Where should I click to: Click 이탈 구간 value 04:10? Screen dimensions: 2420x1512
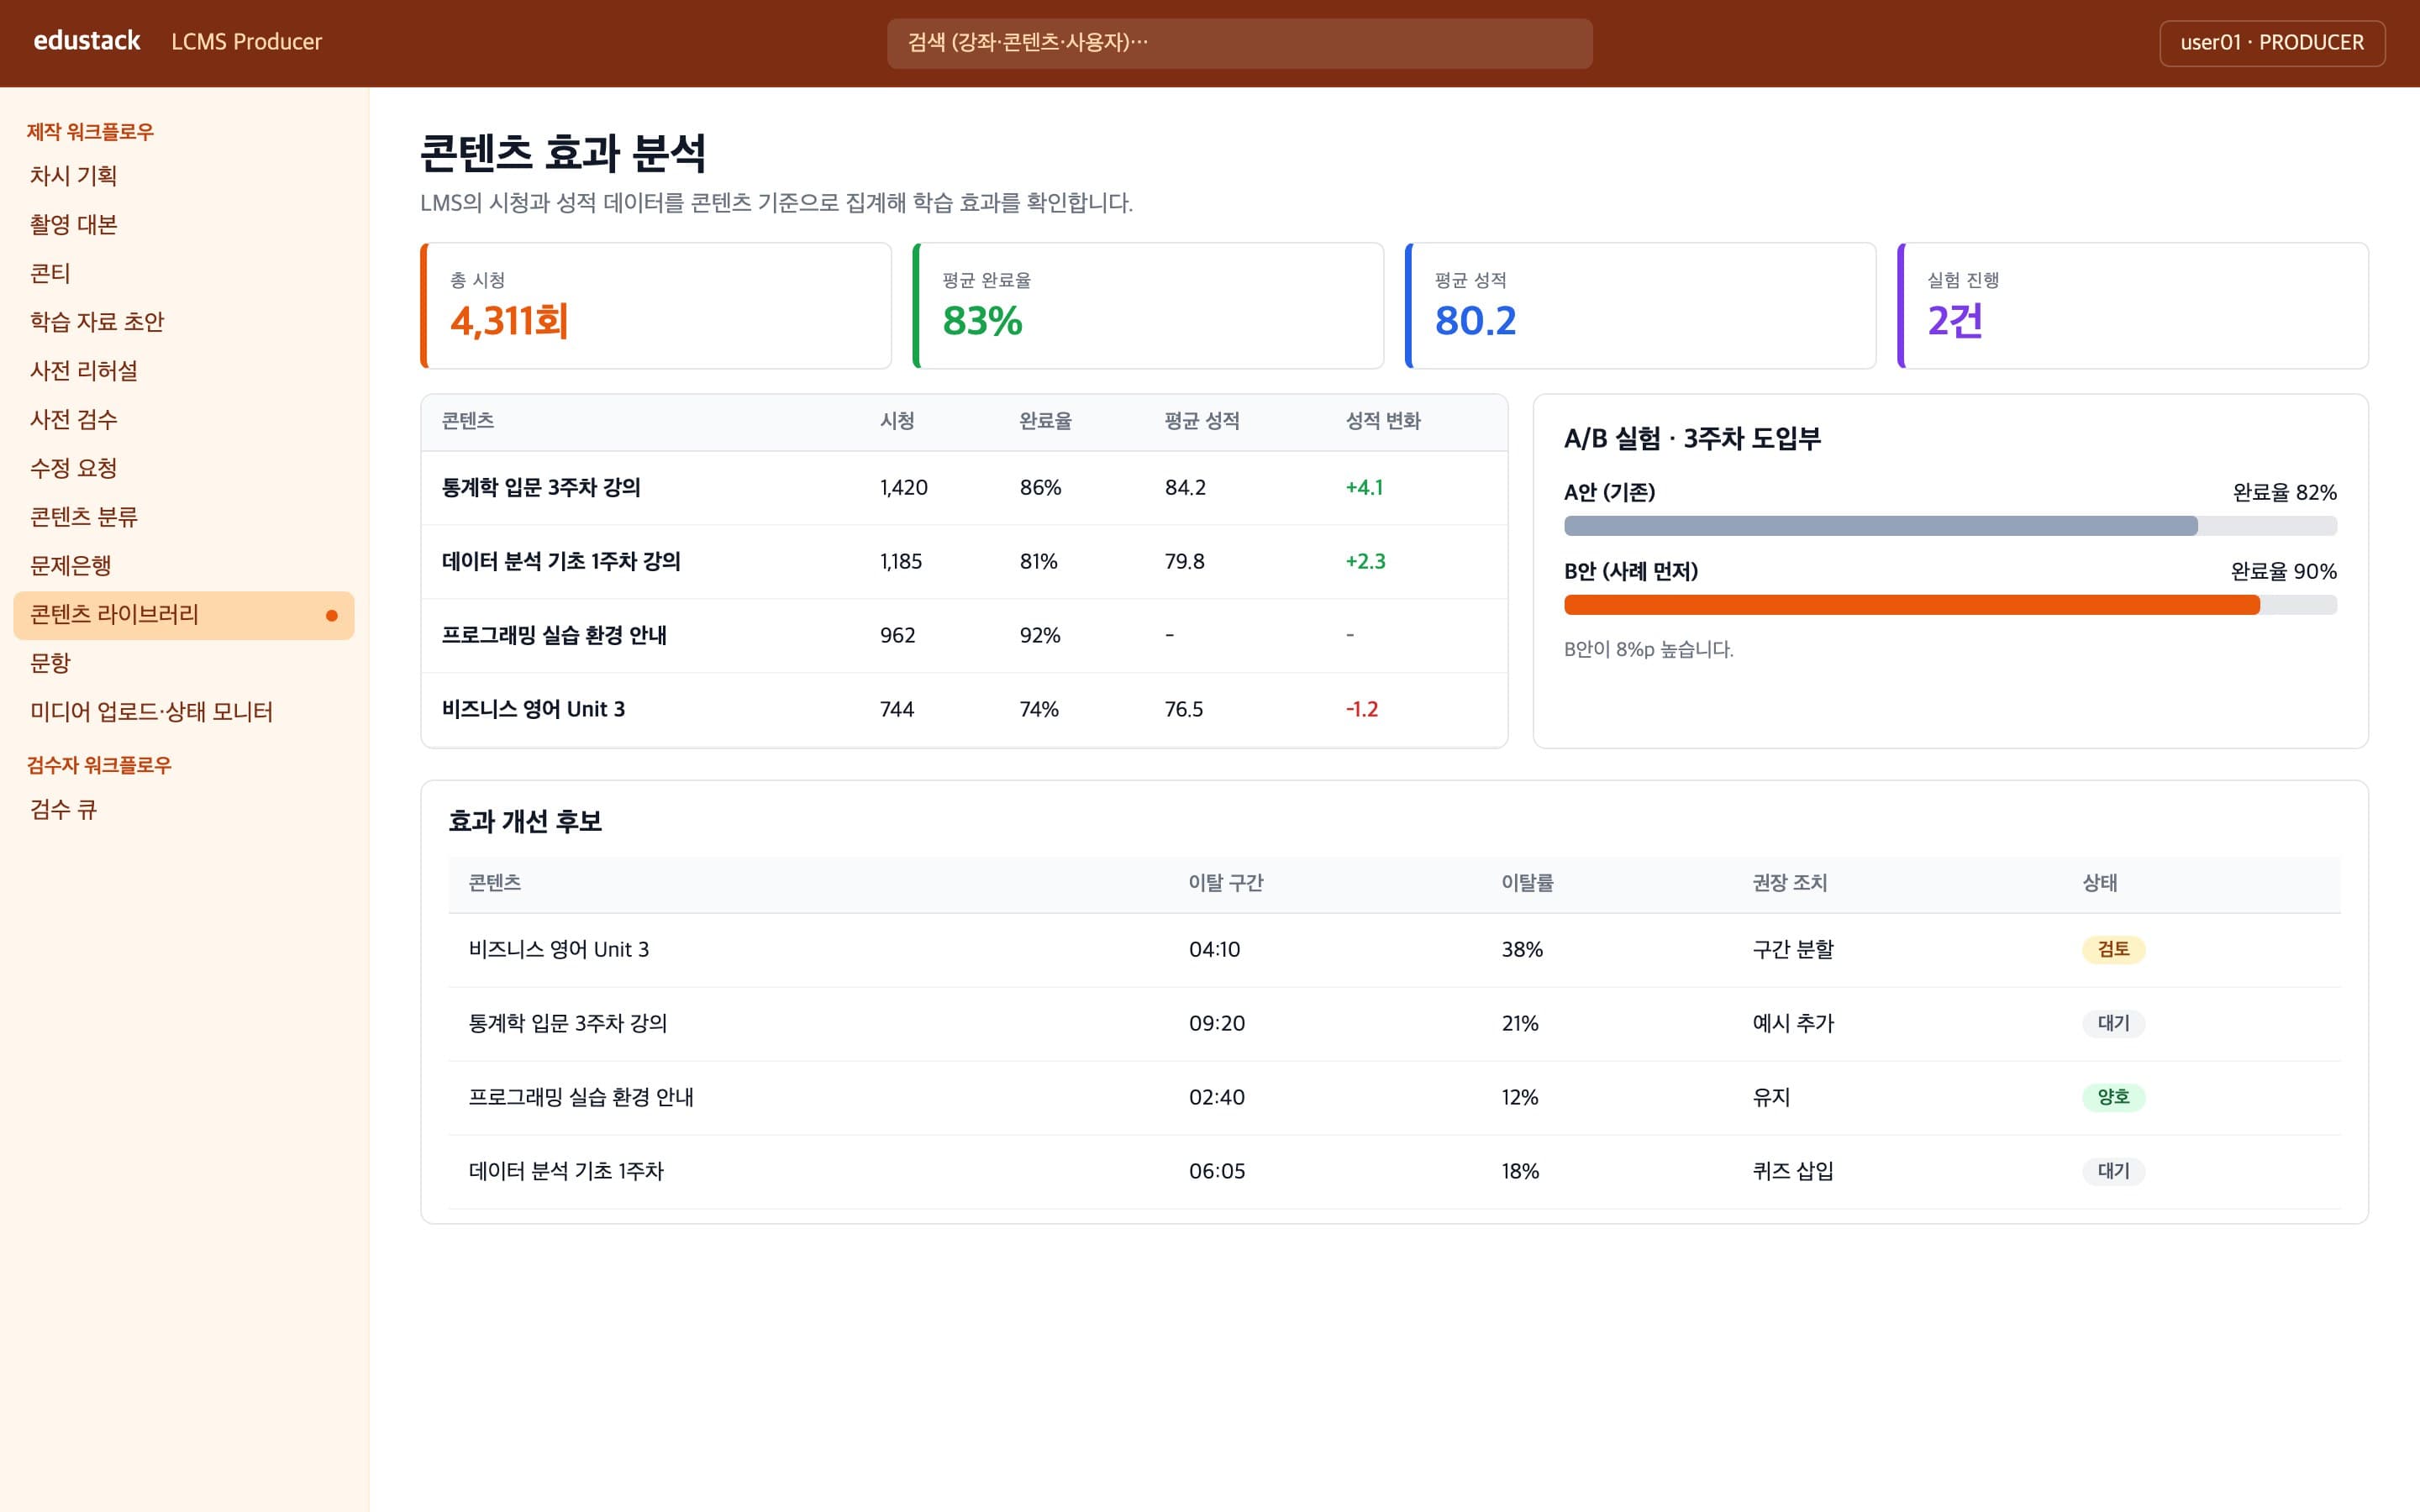[x=1214, y=950]
